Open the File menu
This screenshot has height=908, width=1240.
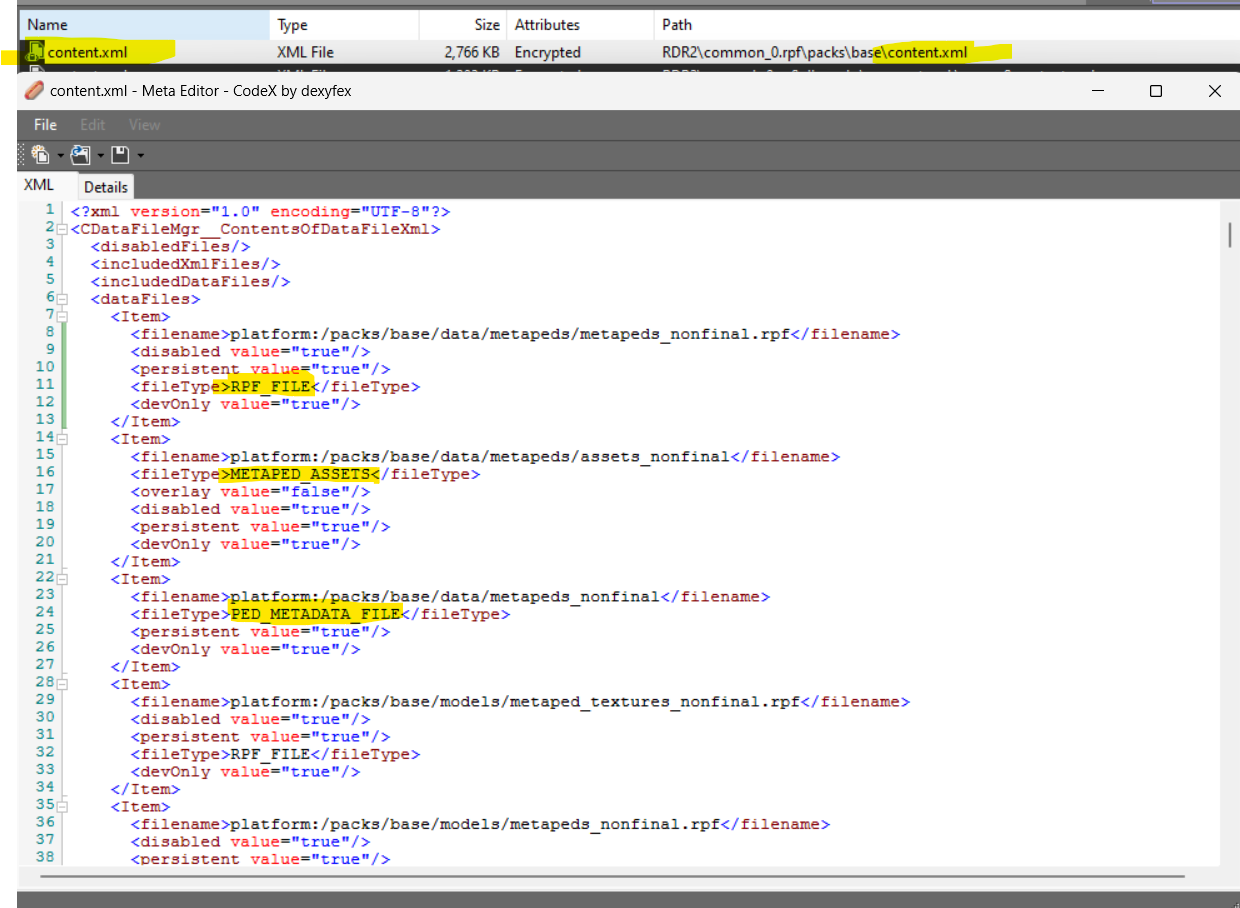tap(45, 124)
